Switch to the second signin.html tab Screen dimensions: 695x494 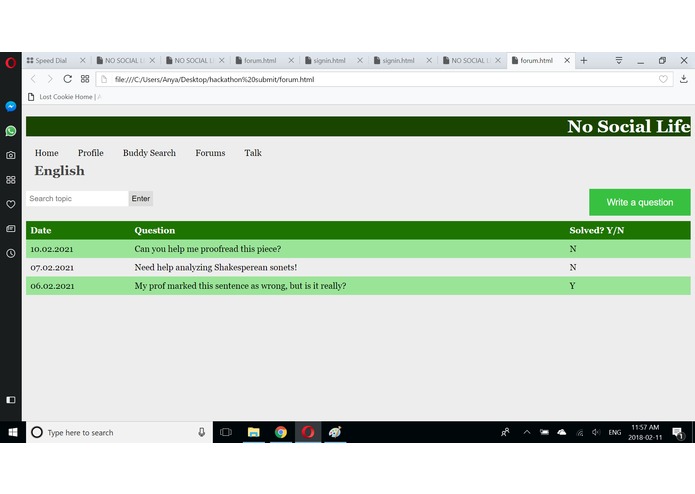pyautogui.click(x=398, y=60)
